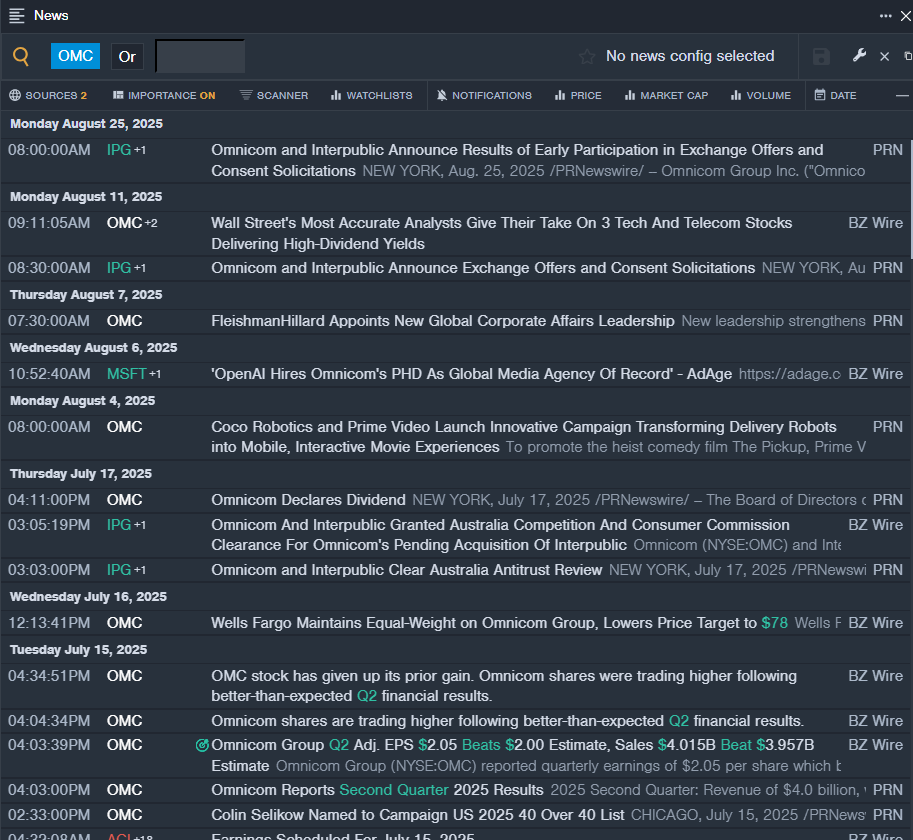This screenshot has width=913, height=840.
Task: Open settings with the wrench icon
Action: 859,55
